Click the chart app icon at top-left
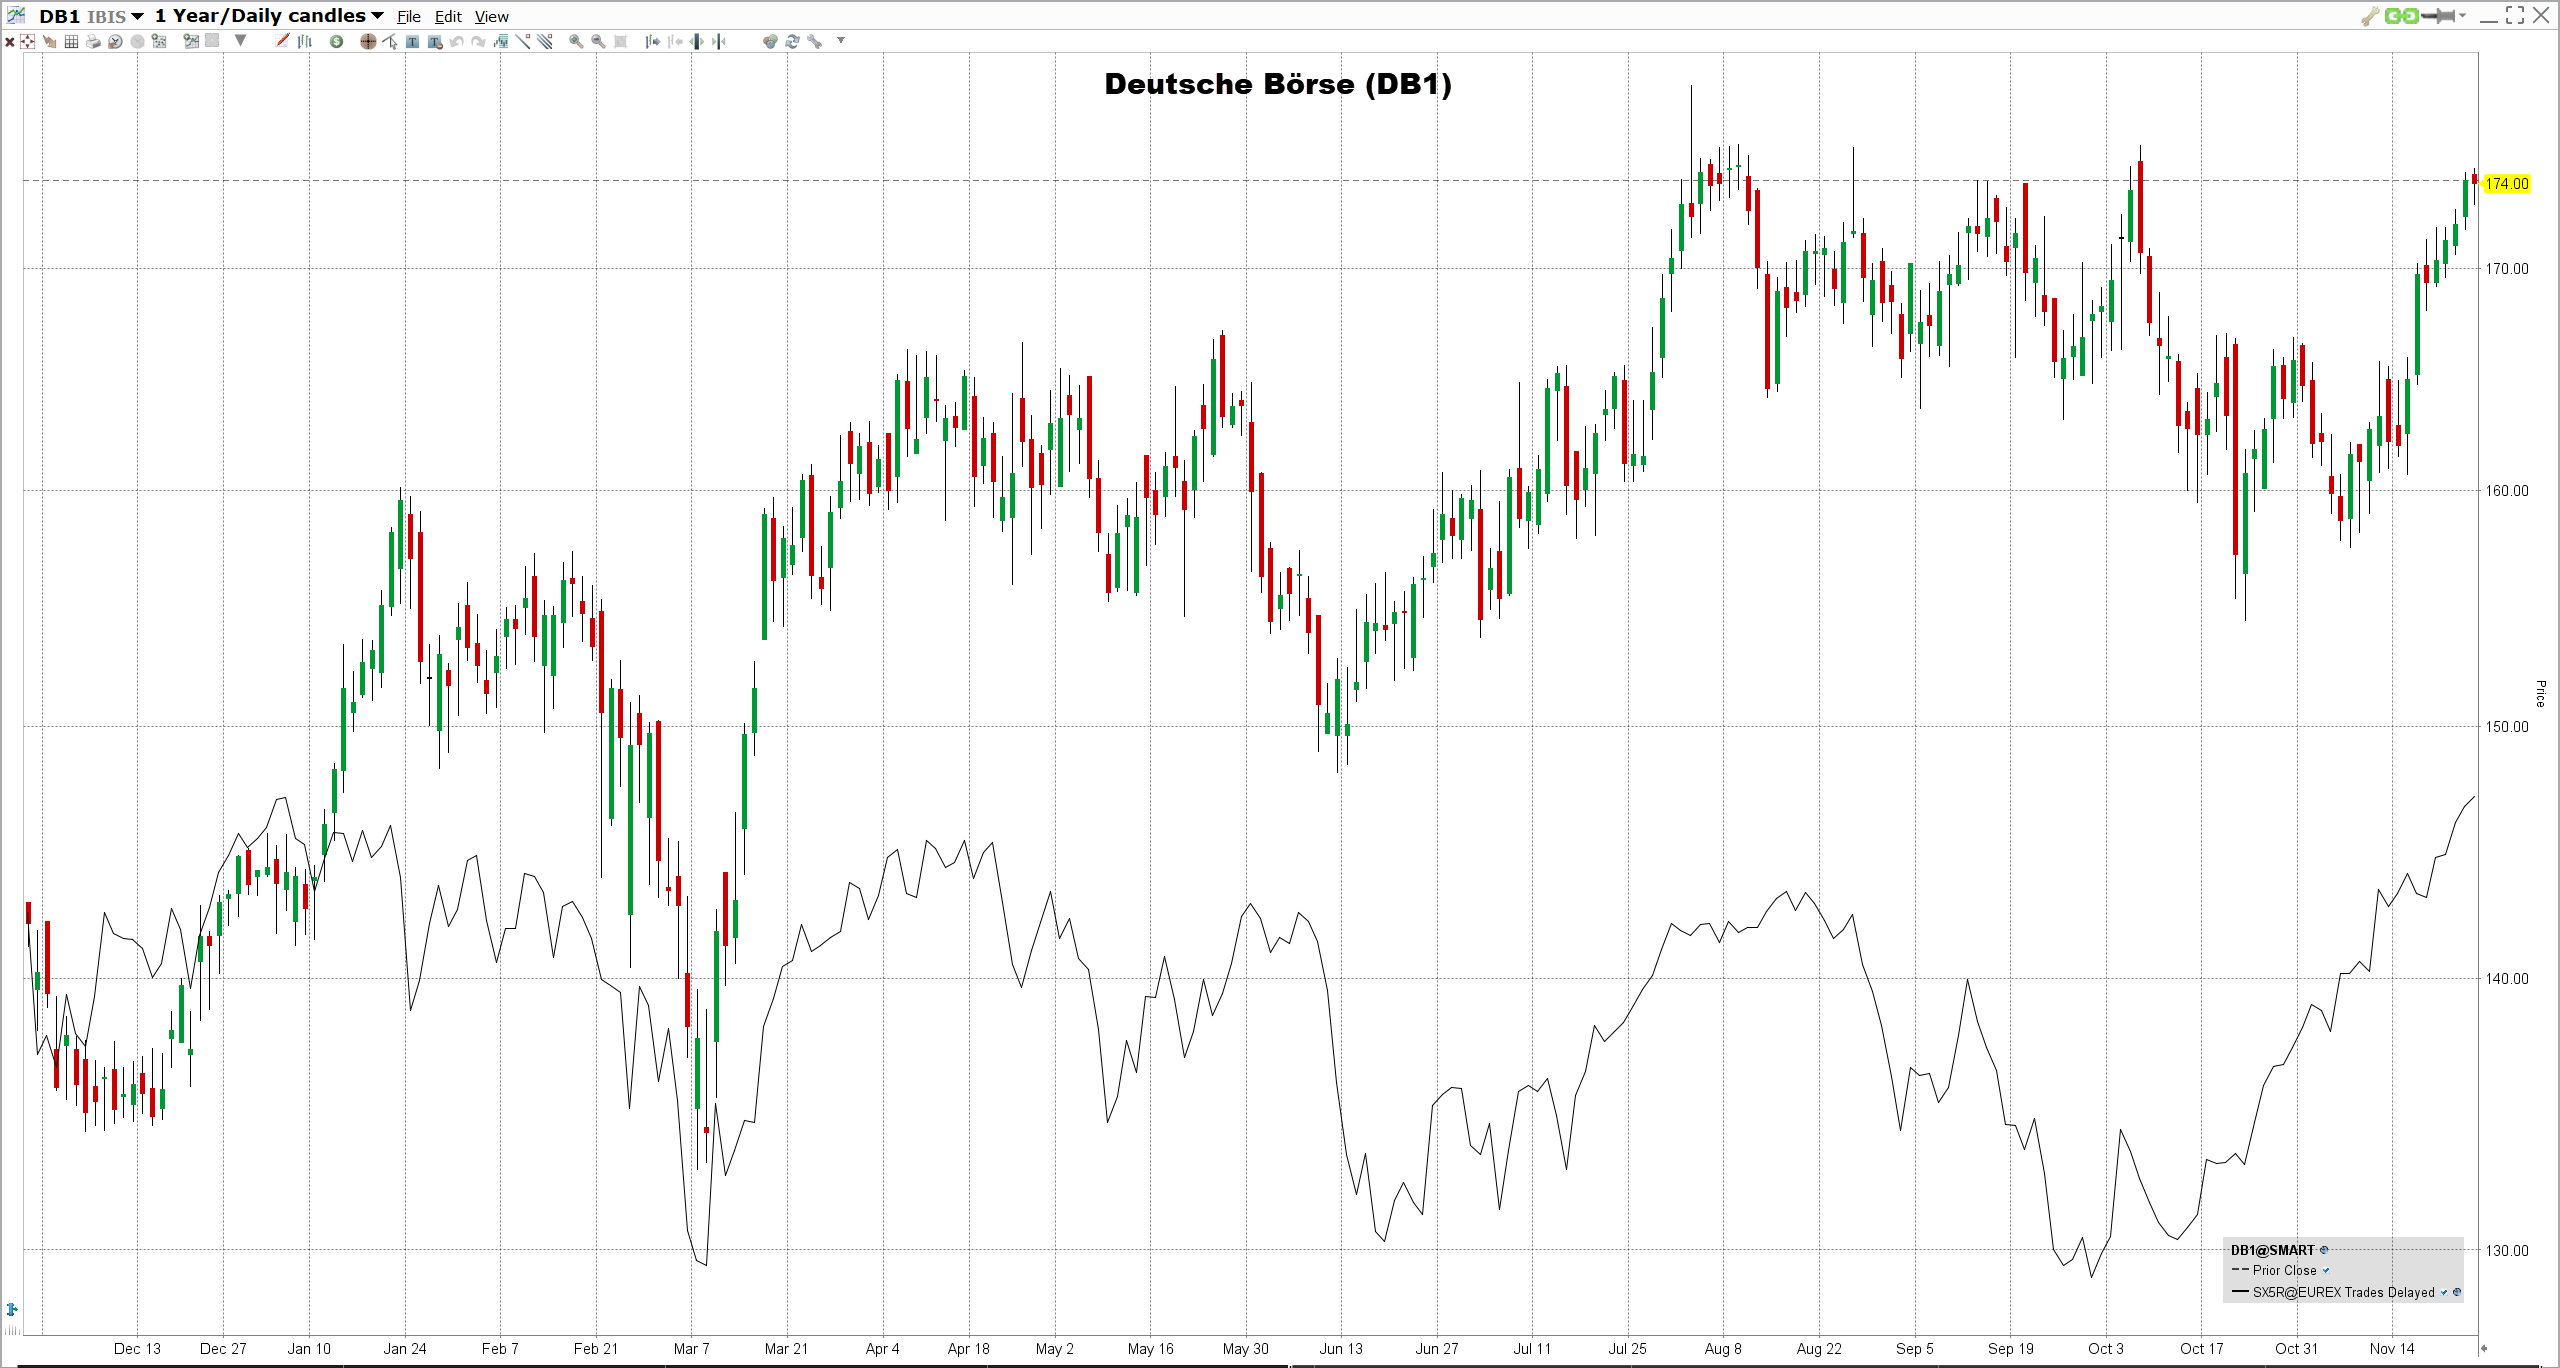2560x1368 pixels. click(16, 15)
